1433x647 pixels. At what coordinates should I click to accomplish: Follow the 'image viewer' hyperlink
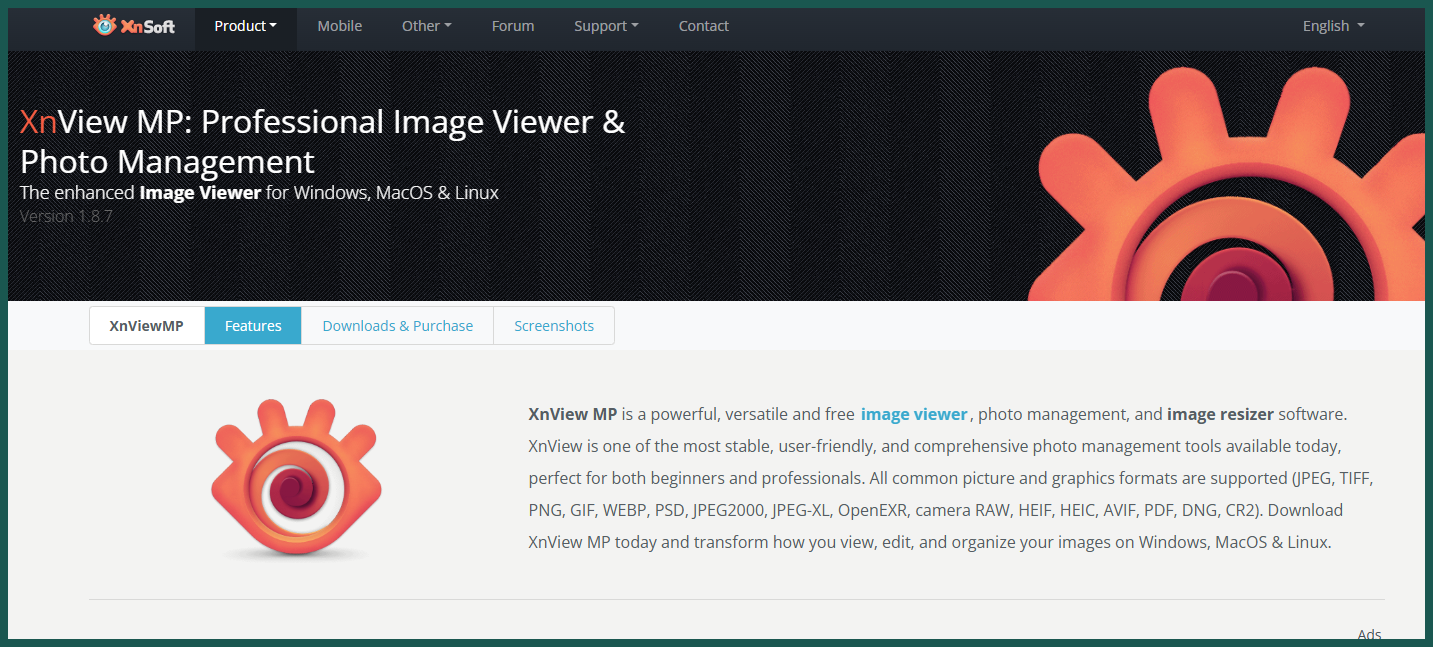(914, 414)
